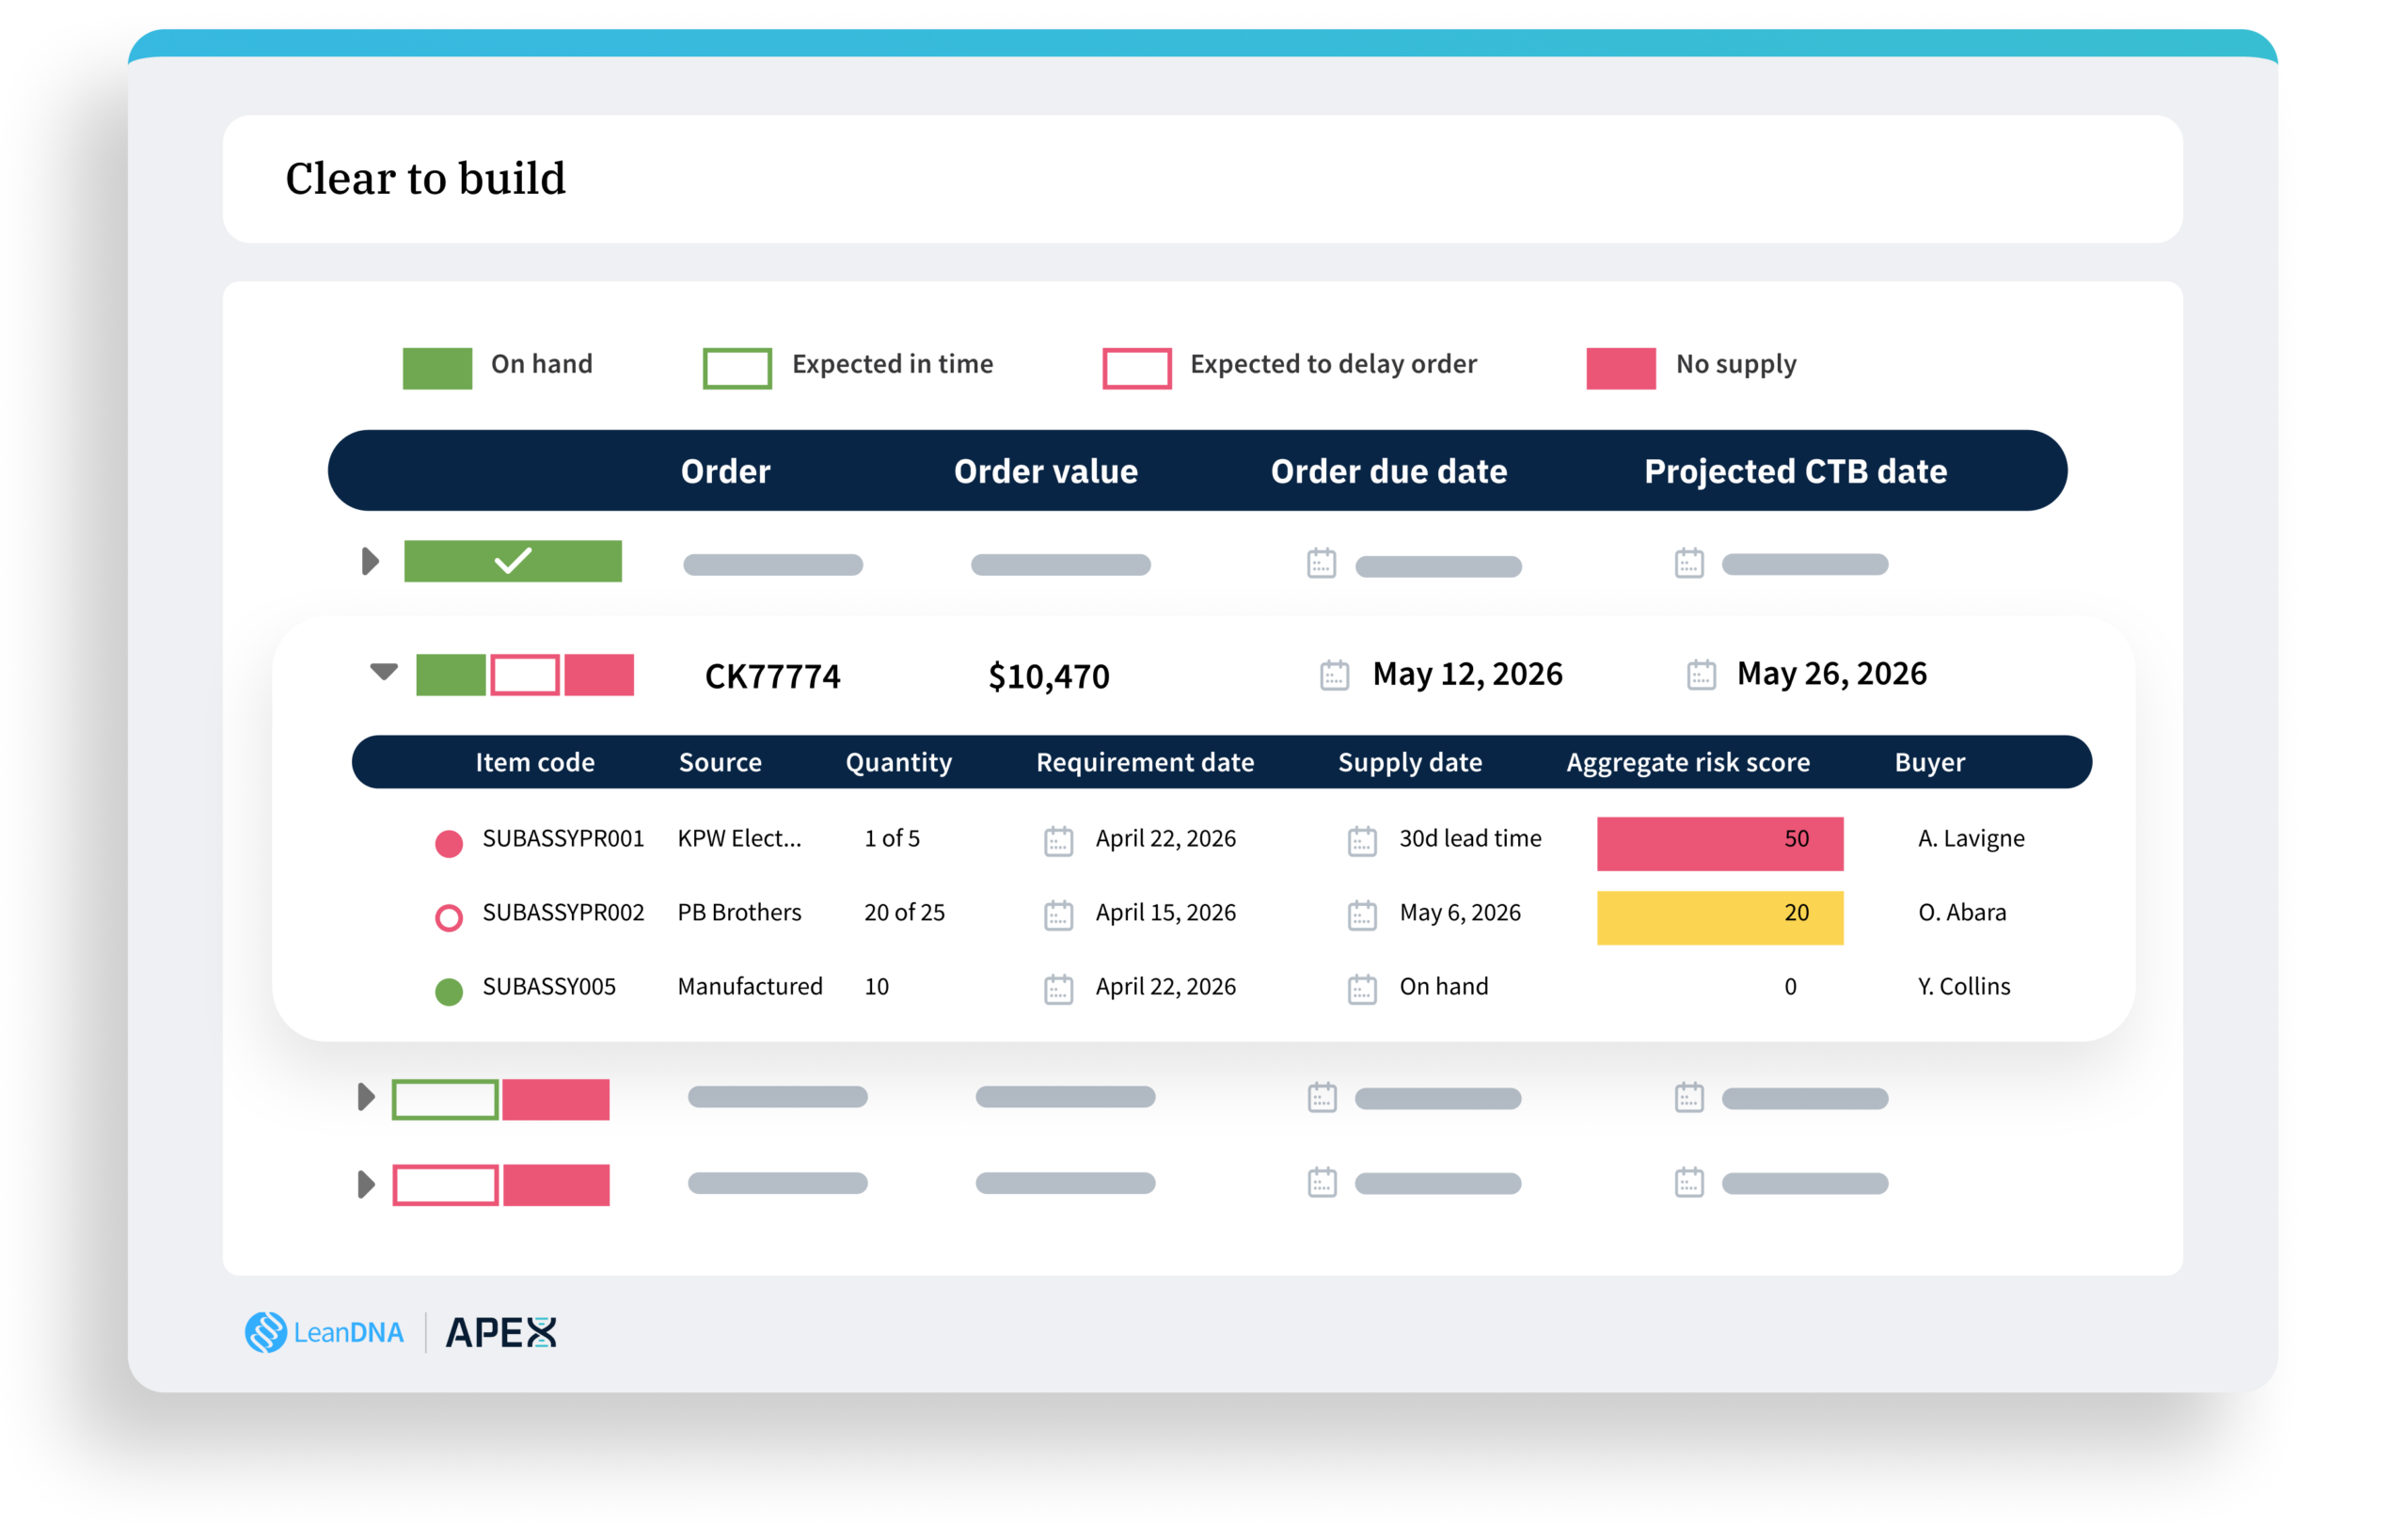Sort by Order due date column header
2408x1526 pixels.
[1389, 471]
